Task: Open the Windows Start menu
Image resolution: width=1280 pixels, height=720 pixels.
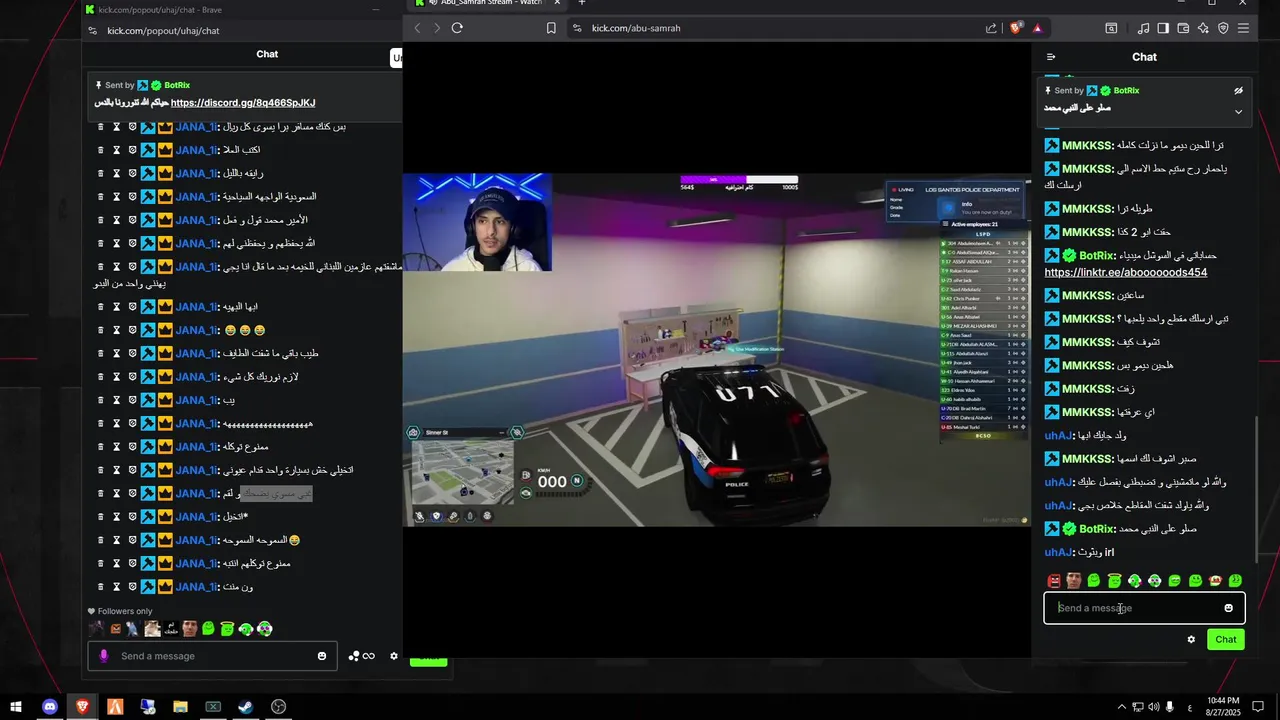Action: point(16,707)
